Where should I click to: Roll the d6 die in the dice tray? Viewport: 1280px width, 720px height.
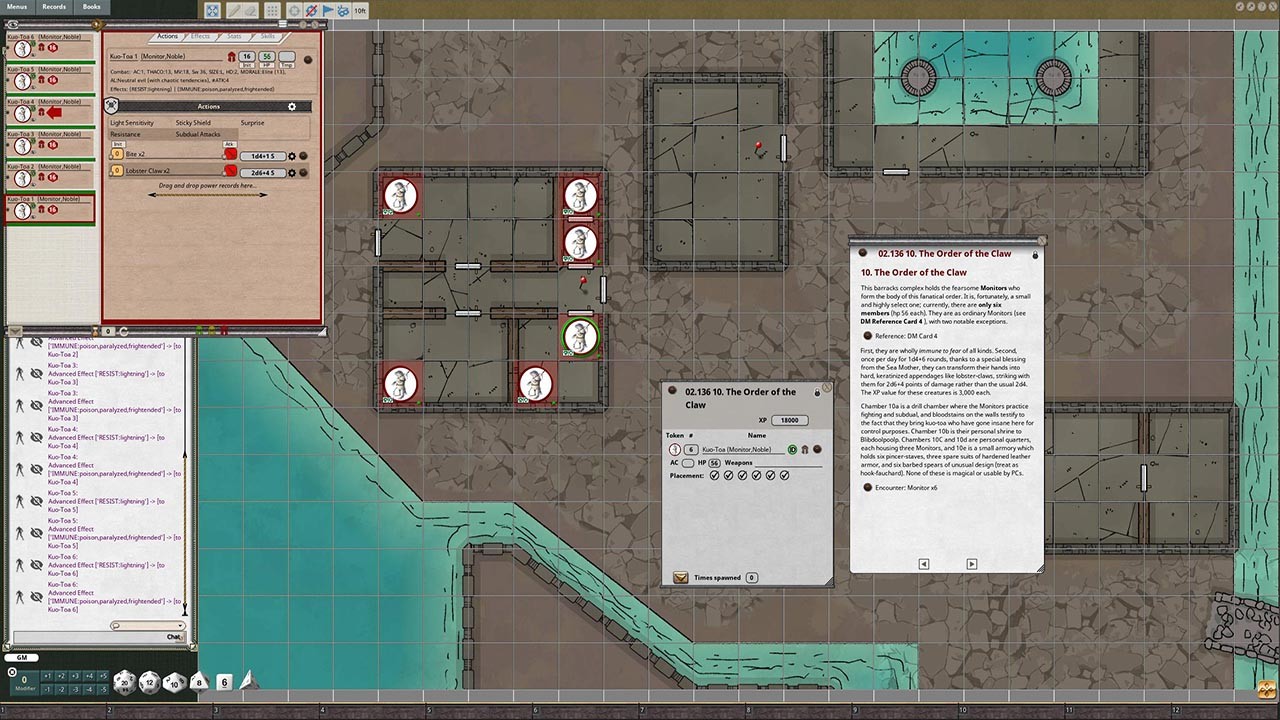click(224, 682)
